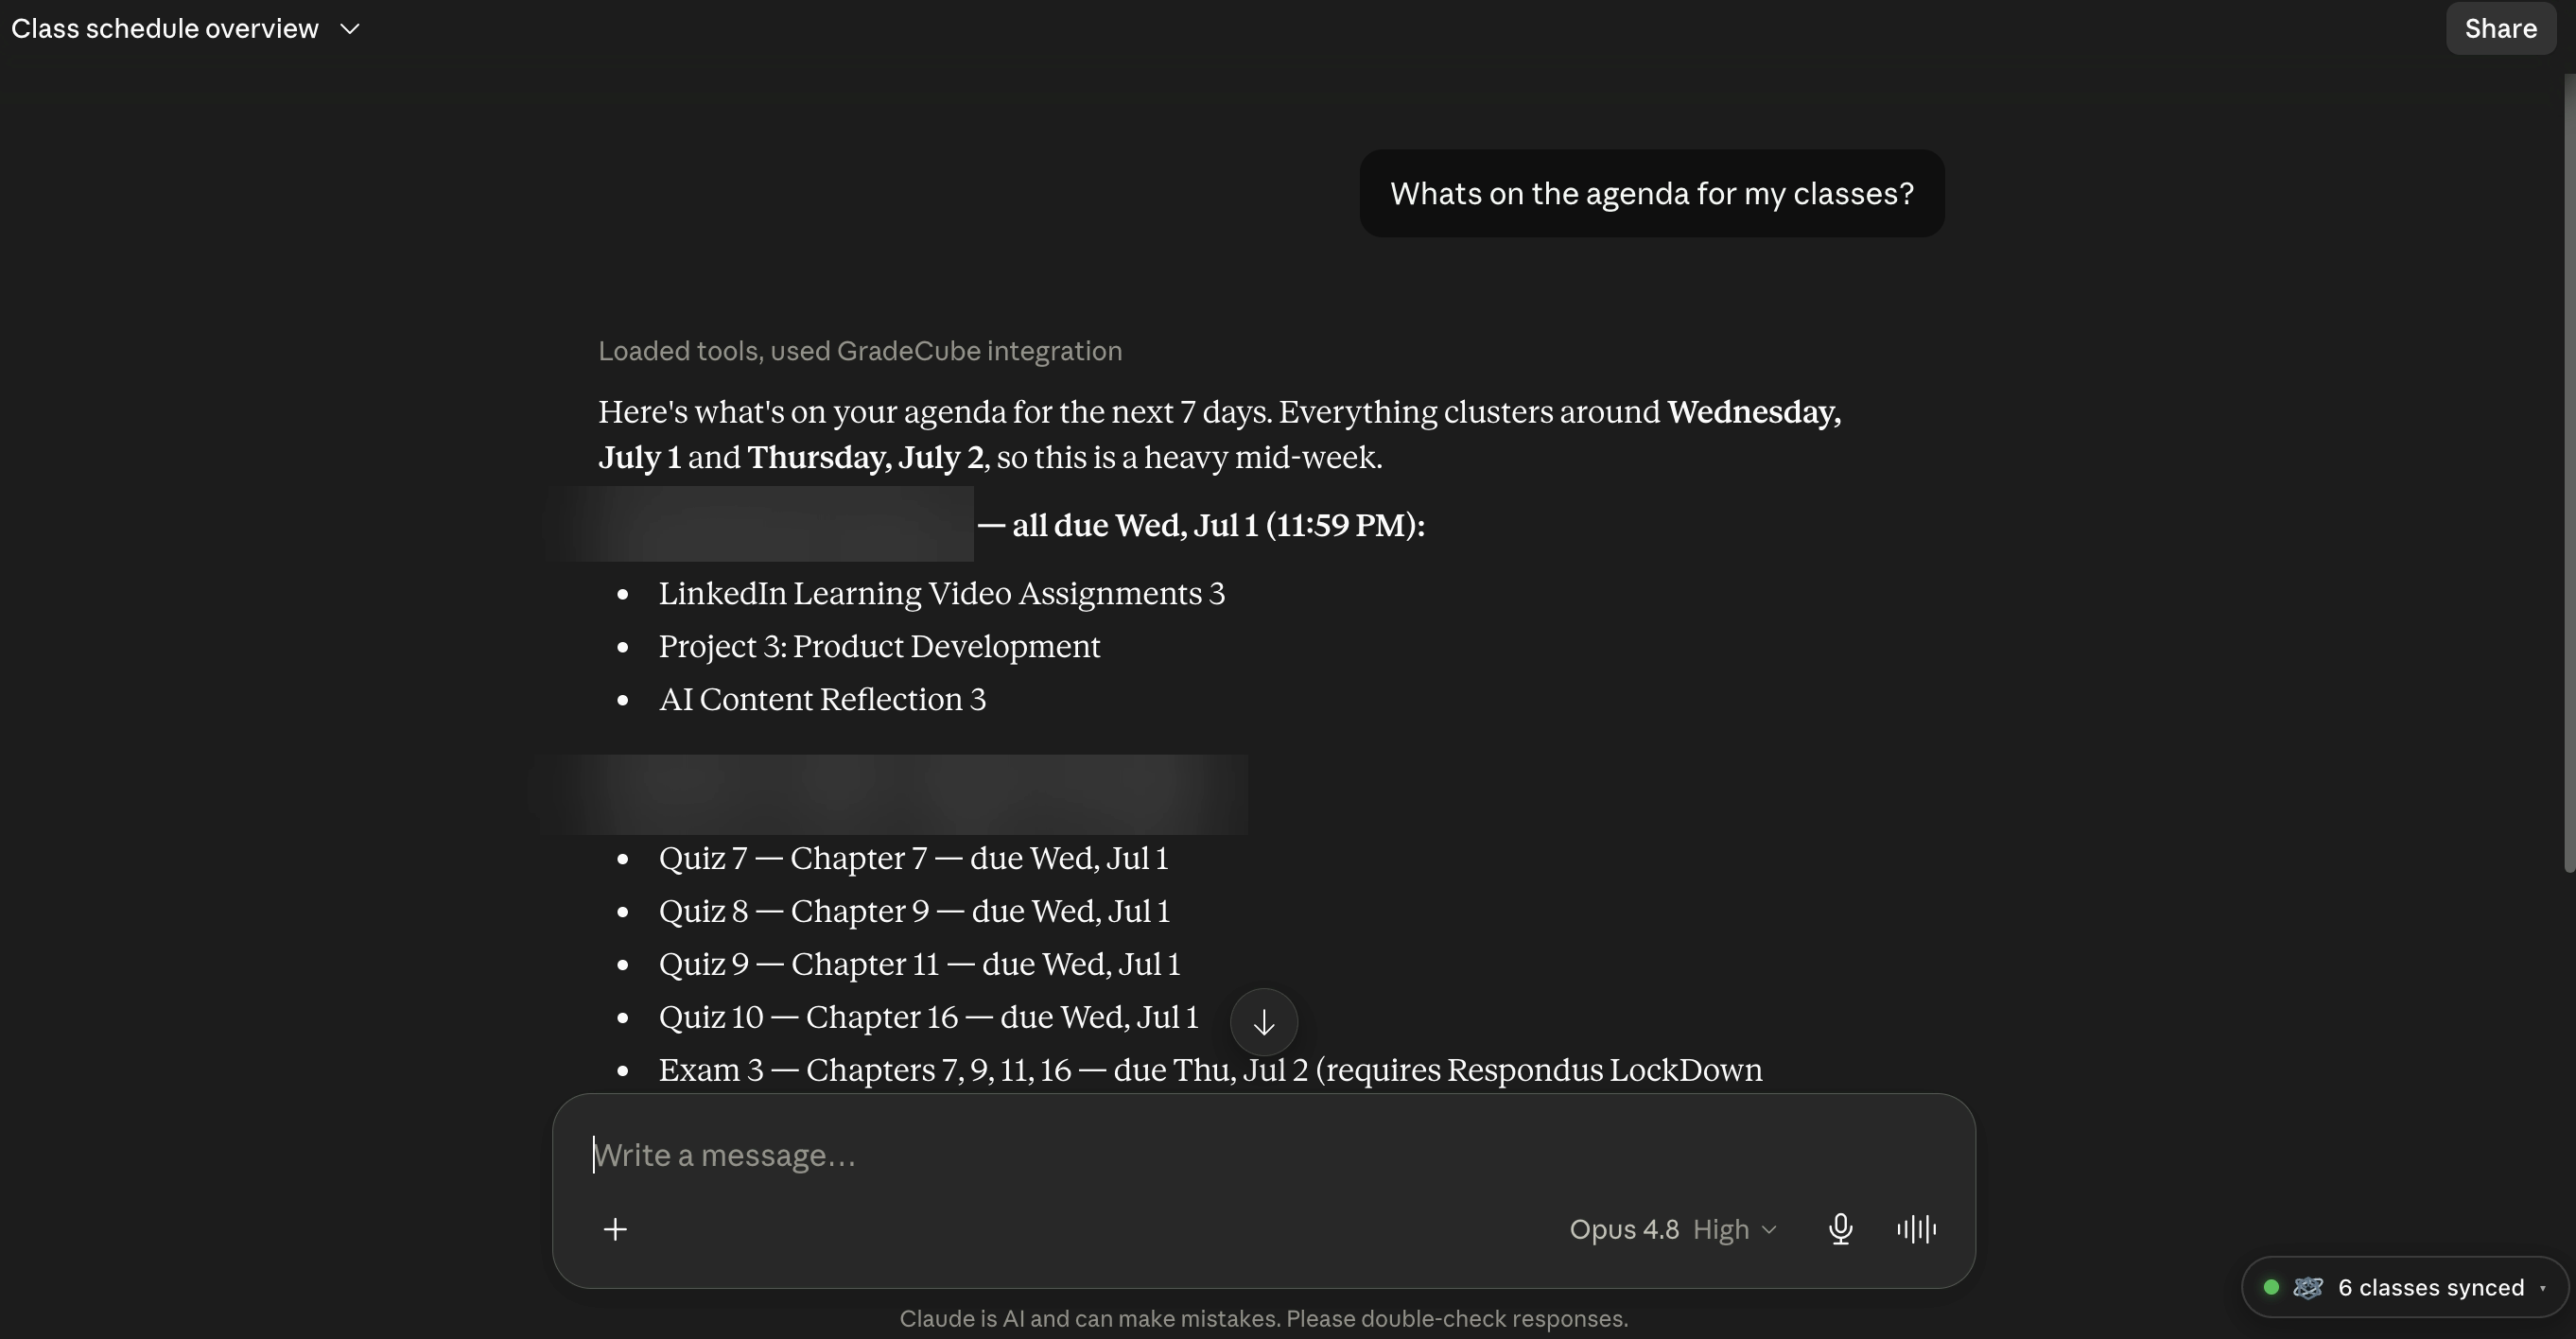Click the user message bubble about agenda
This screenshot has width=2576, height=1339.
click(1652, 194)
